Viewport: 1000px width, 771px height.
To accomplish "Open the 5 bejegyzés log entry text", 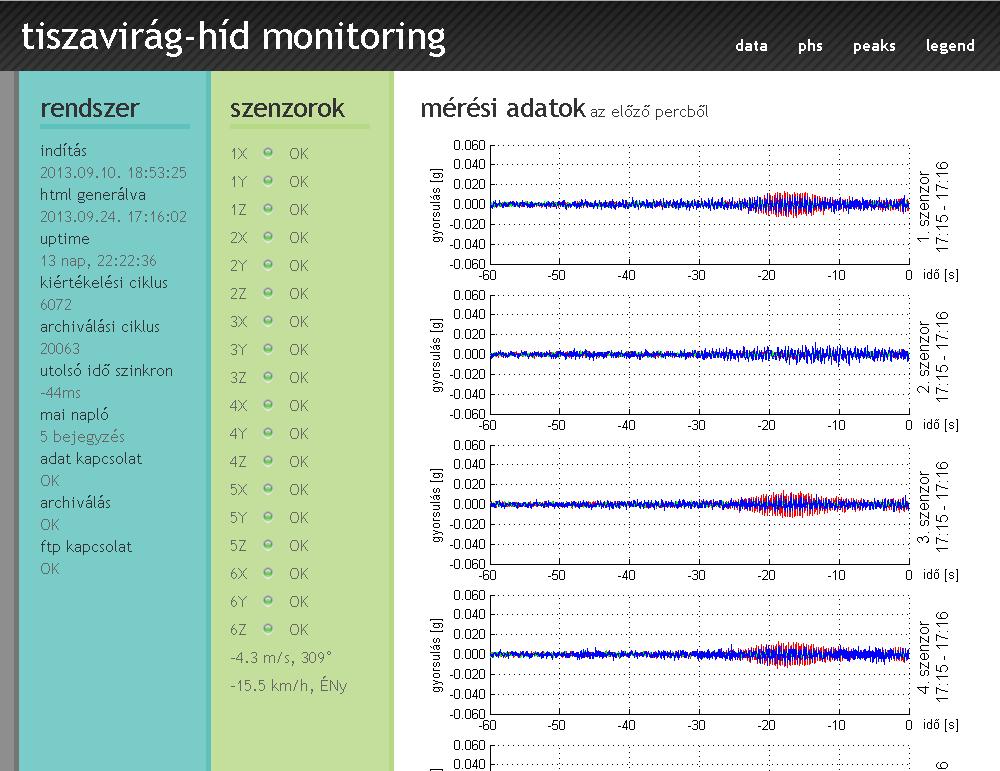I will [82, 437].
